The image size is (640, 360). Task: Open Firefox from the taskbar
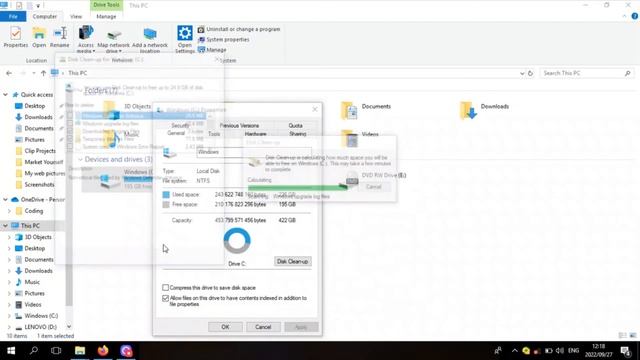103,351
